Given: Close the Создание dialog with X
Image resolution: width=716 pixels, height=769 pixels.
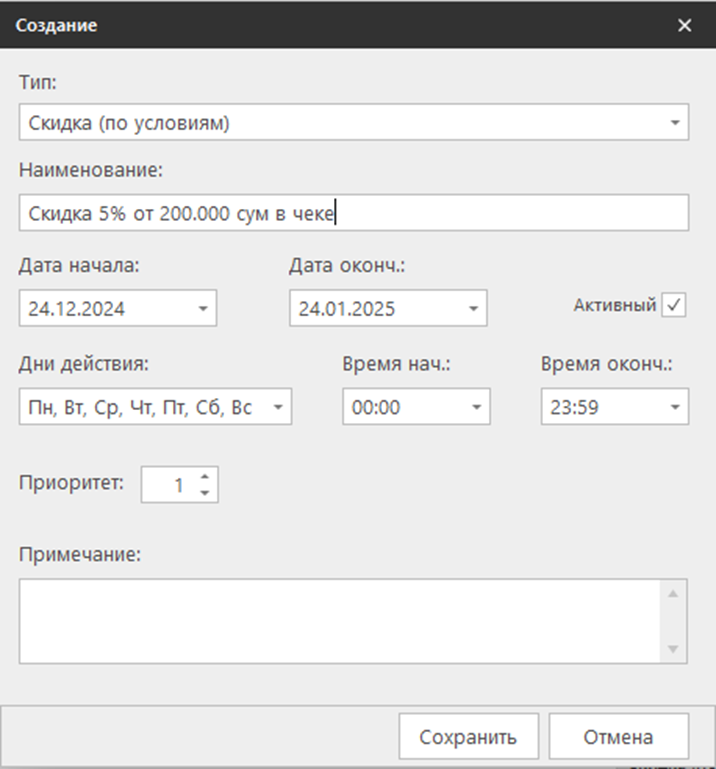Looking at the screenshot, I should point(684,26).
